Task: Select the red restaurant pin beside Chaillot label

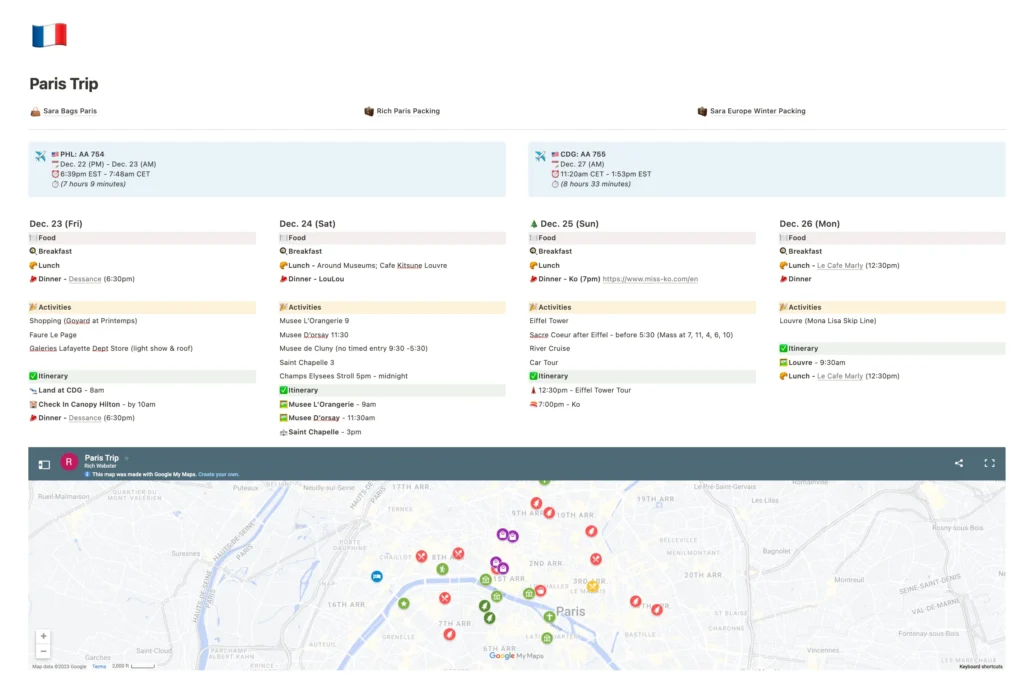Action: pos(422,556)
